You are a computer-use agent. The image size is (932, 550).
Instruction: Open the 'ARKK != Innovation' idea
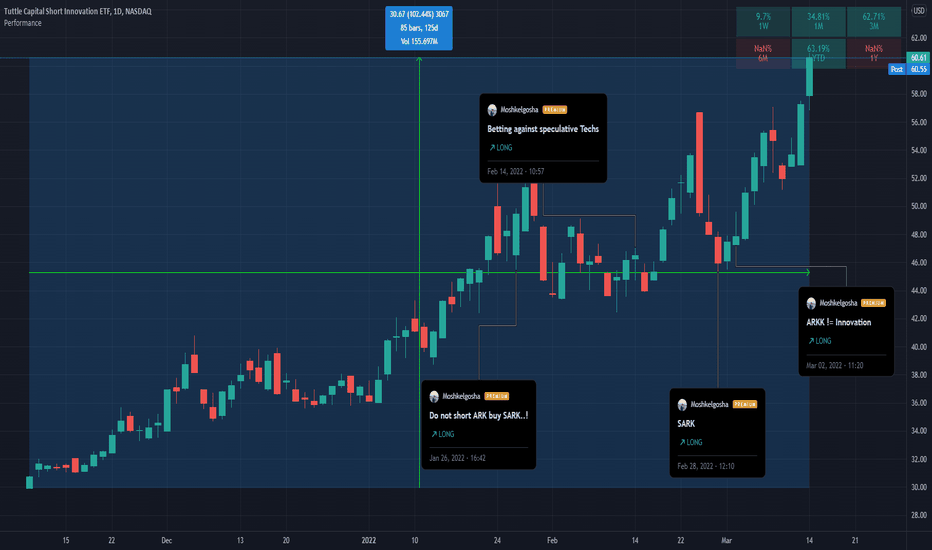[x=839, y=322]
